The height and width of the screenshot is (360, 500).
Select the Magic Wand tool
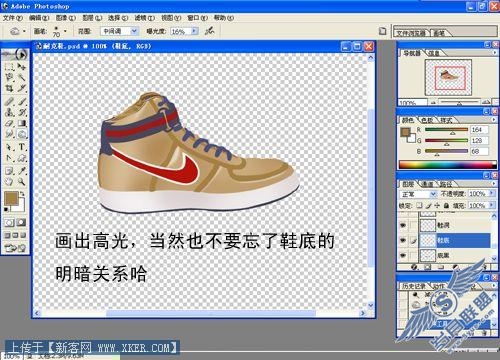tap(22, 77)
